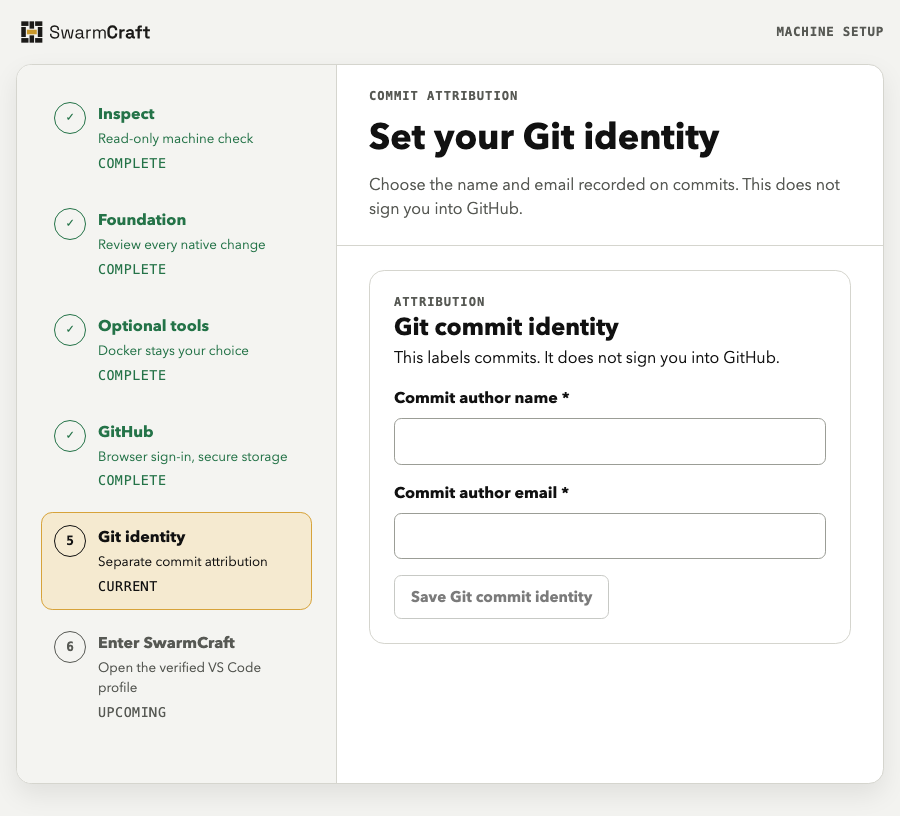Open the Foundation step
Viewport: 900px width, 816px height.
(176, 244)
